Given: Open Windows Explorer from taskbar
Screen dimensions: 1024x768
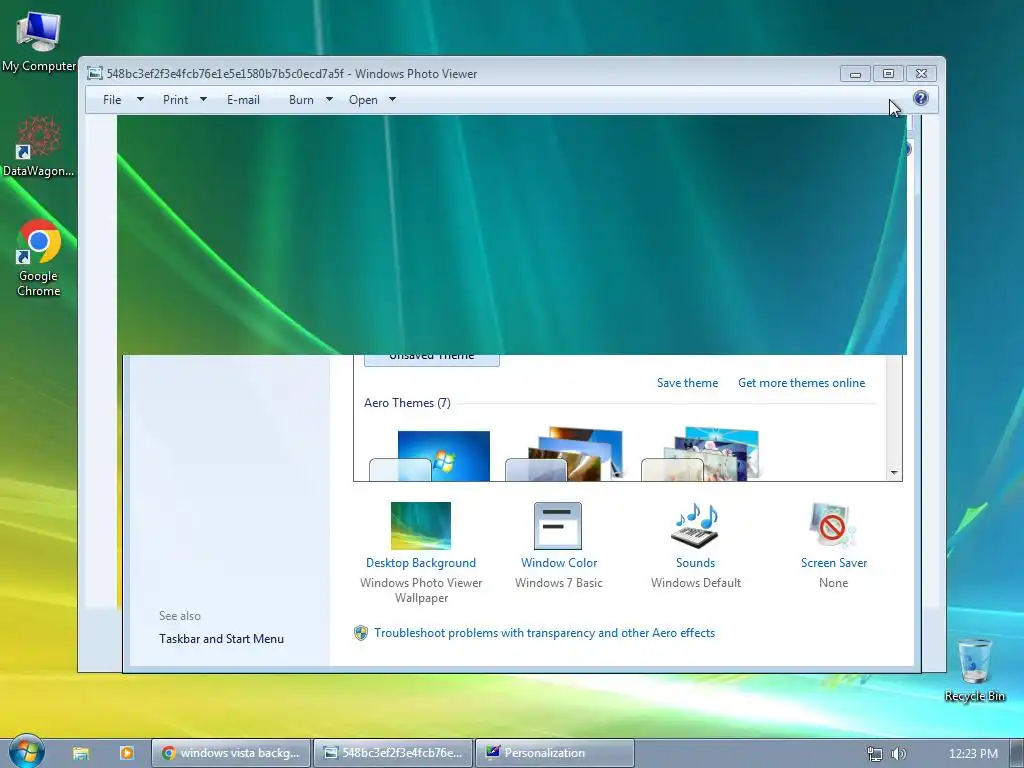Looking at the screenshot, I should 81,753.
